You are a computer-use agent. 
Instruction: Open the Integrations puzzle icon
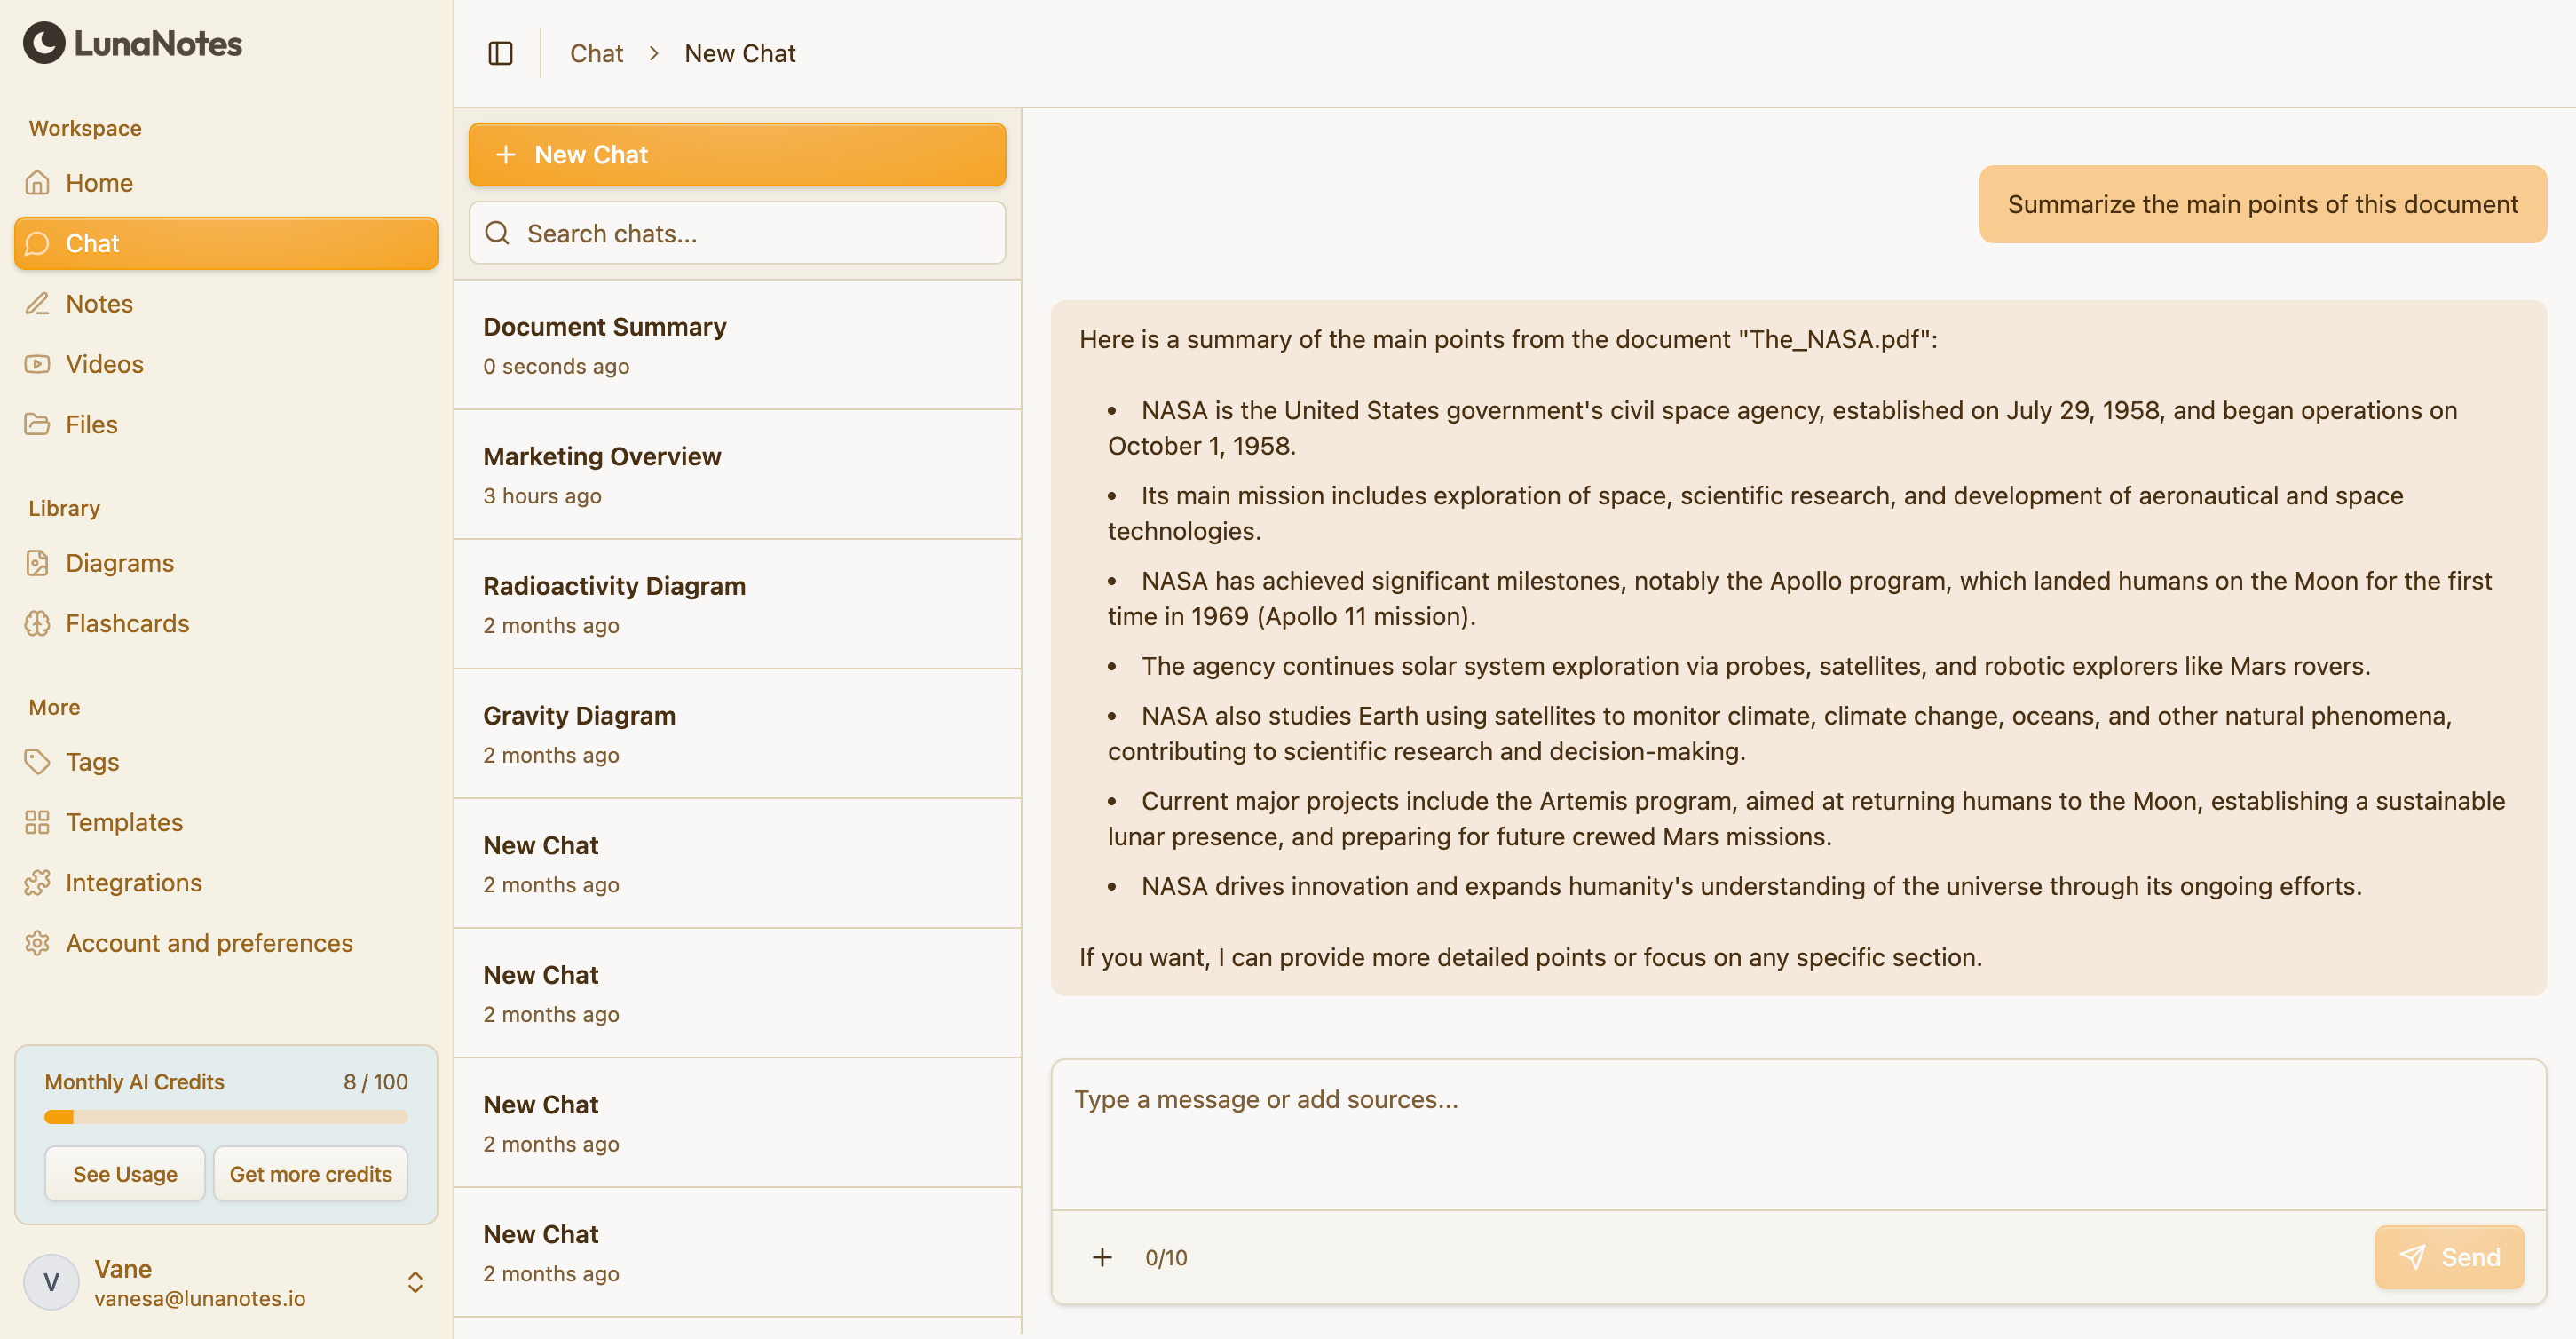37,882
